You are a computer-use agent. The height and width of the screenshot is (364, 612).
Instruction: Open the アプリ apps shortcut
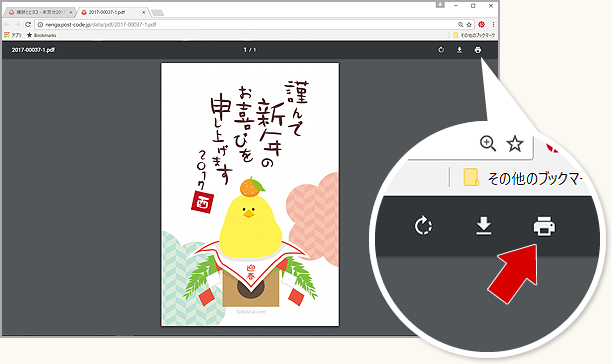click(13, 35)
